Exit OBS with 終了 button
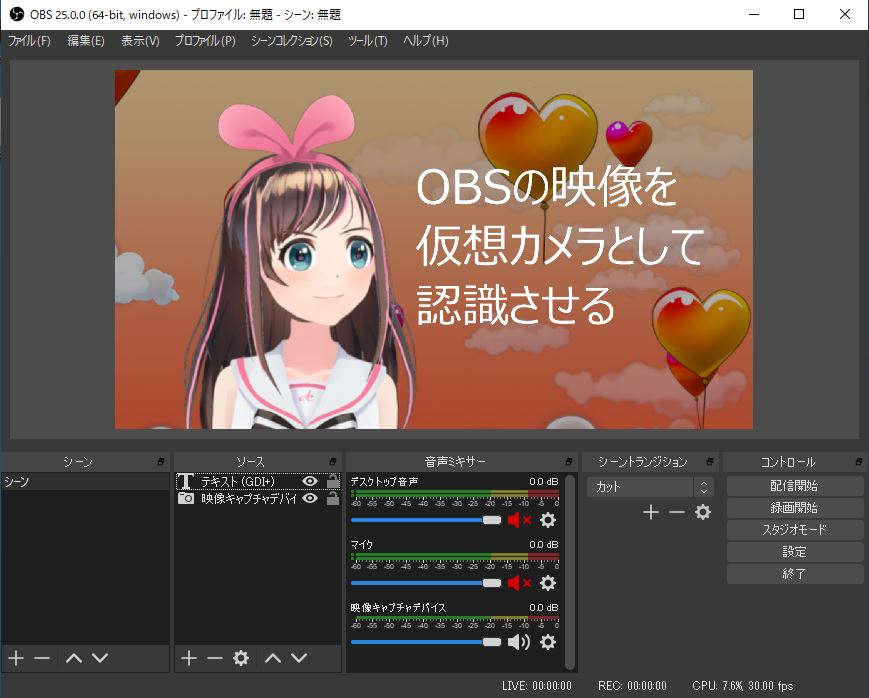The width and height of the screenshot is (869, 698). tap(794, 574)
